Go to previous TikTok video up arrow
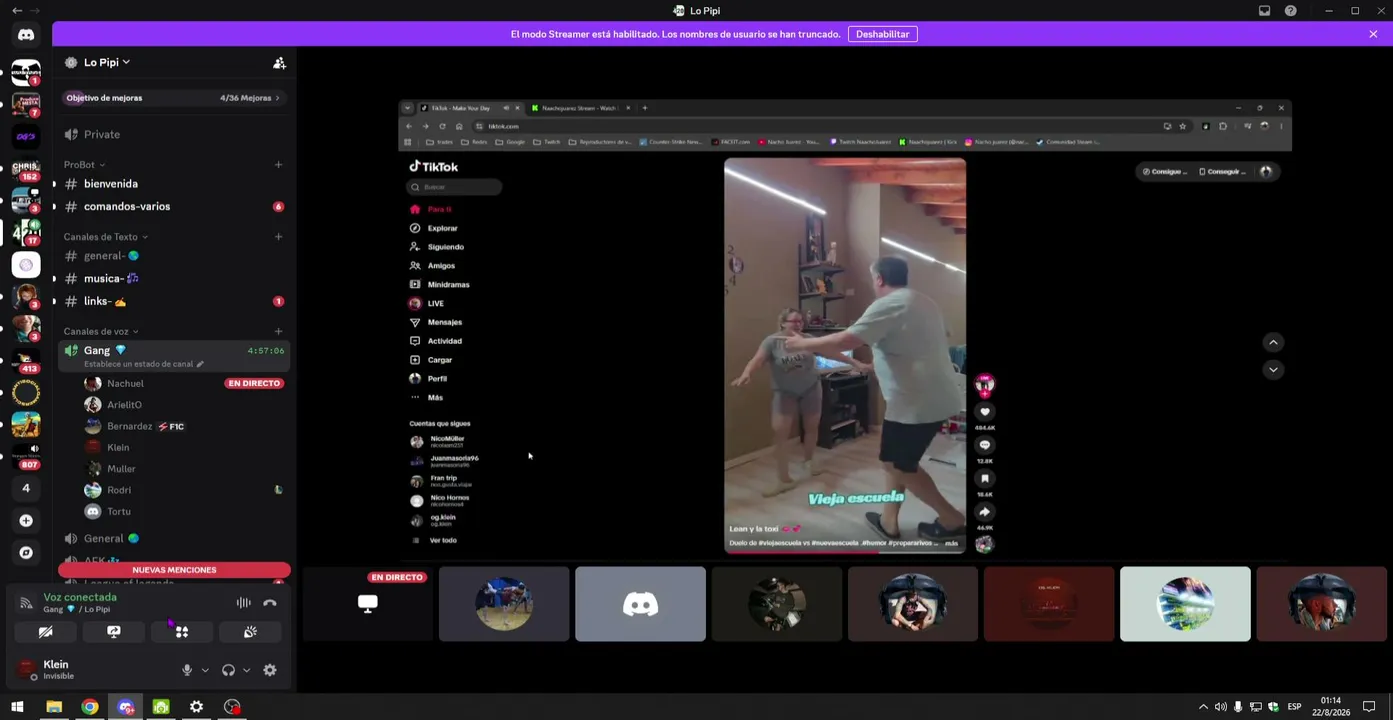Viewport: 1393px width, 720px height. tap(1273, 342)
